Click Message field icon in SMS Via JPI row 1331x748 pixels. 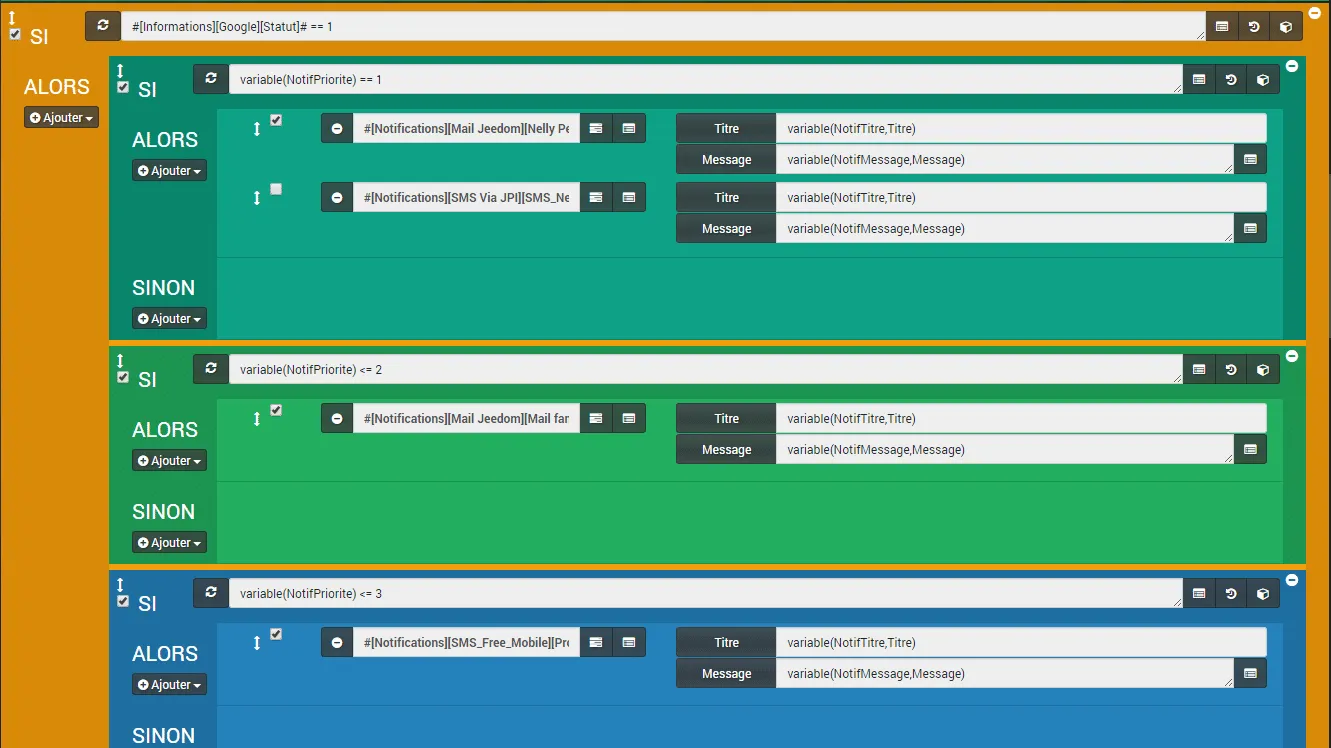point(1250,228)
